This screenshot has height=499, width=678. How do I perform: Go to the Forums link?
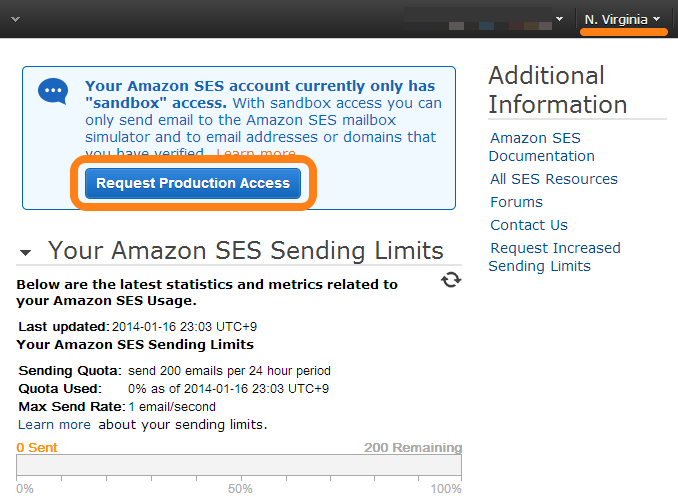(x=516, y=202)
